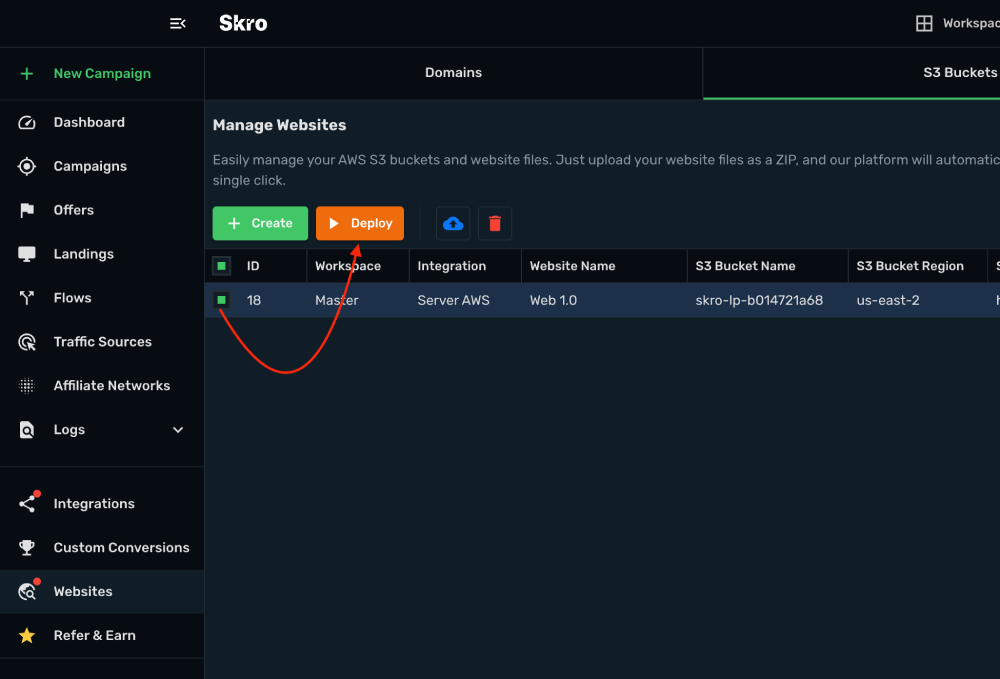Collapse the sidebar with the menu icon
The width and height of the screenshot is (1000, 679).
pyautogui.click(x=177, y=24)
